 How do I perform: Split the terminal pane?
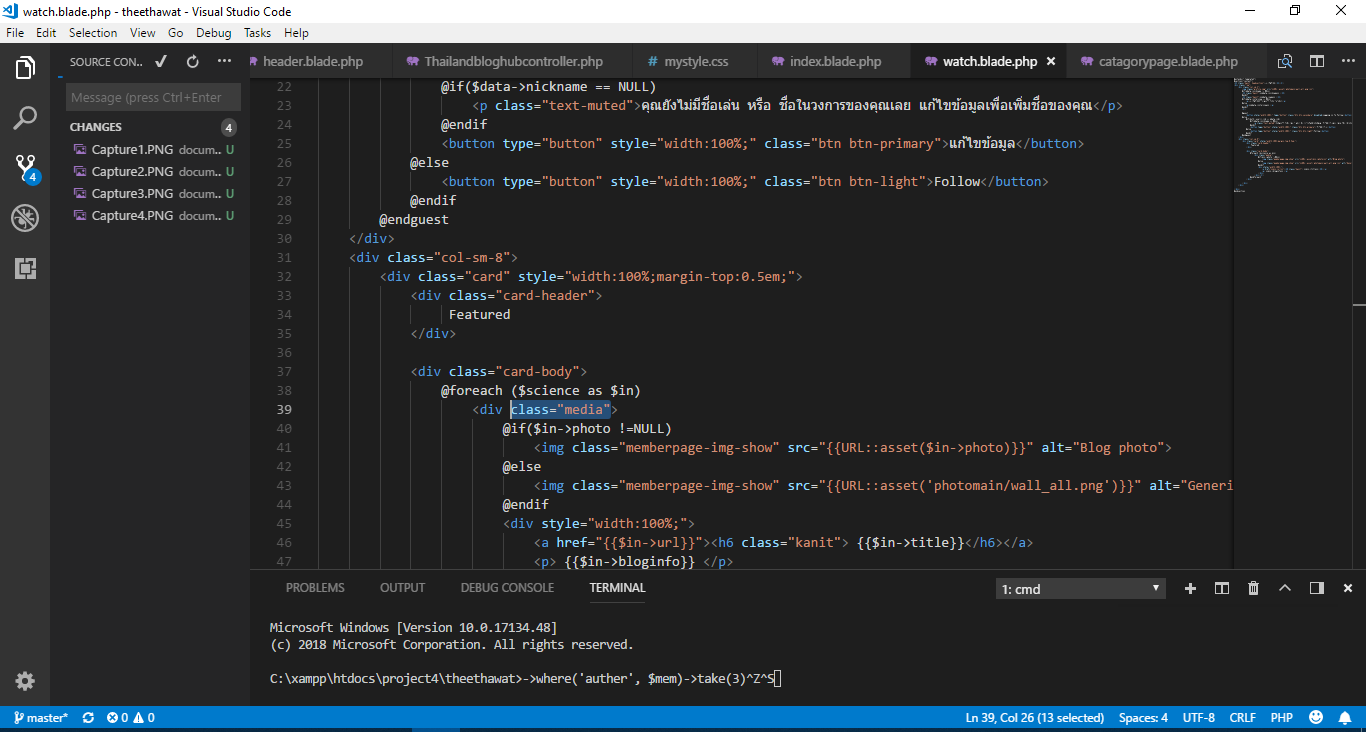tap(1222, 588)
